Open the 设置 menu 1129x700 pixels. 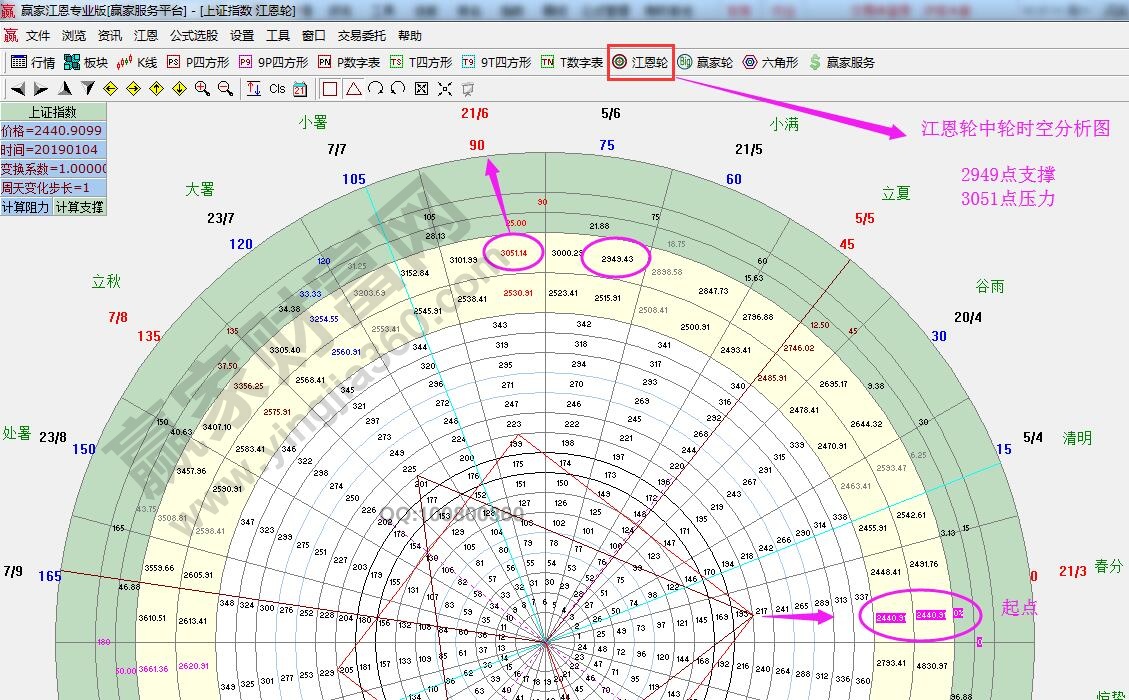click(x=240, y=35)
